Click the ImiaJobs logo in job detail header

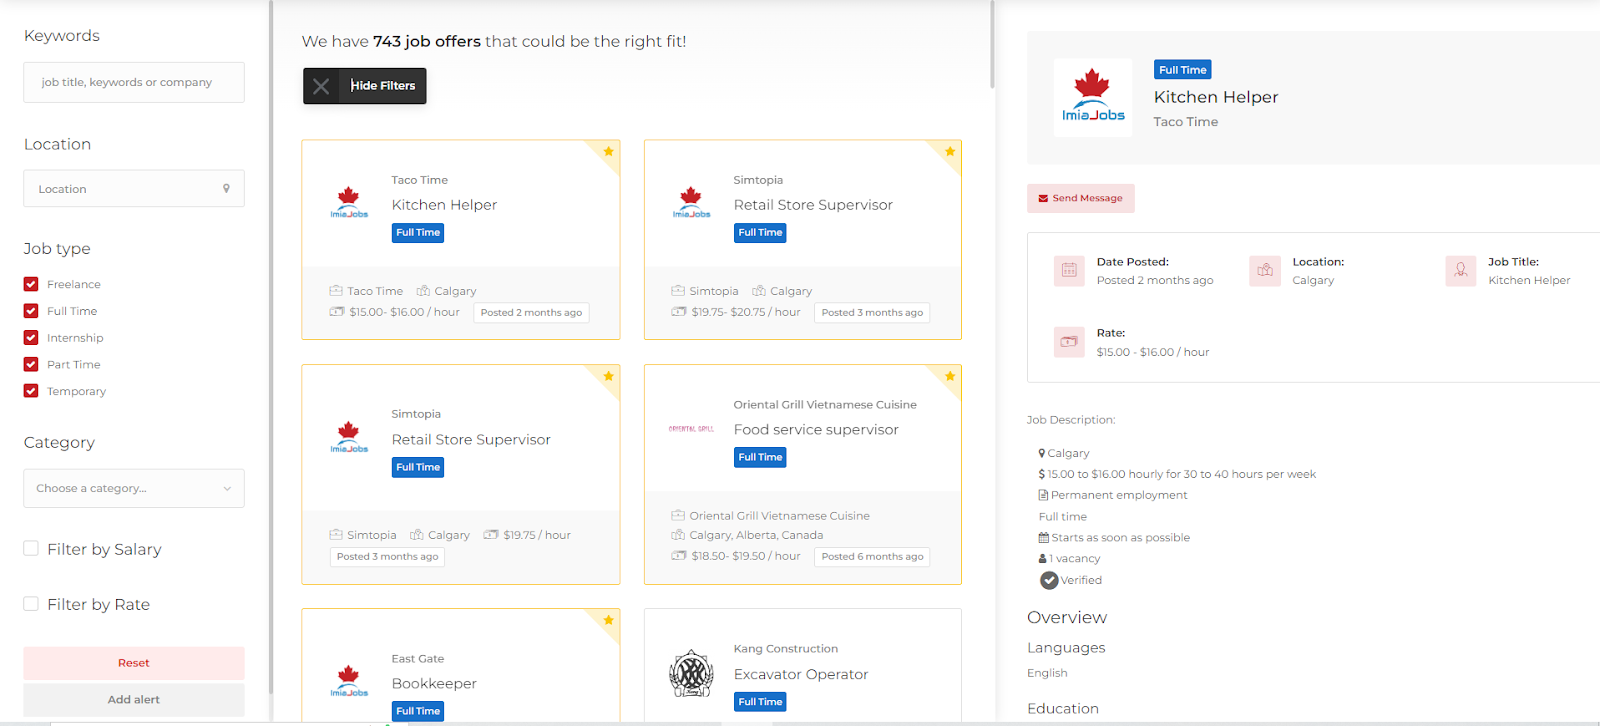pos(1092,97)
